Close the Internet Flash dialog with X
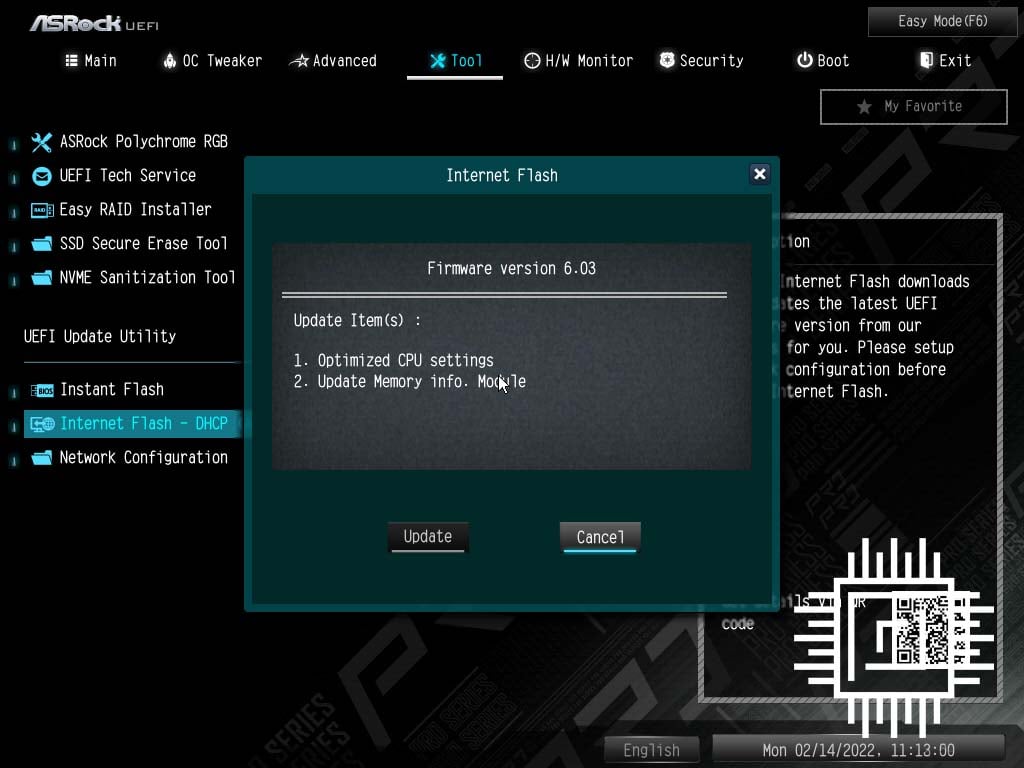 click(x=760, y=174)
